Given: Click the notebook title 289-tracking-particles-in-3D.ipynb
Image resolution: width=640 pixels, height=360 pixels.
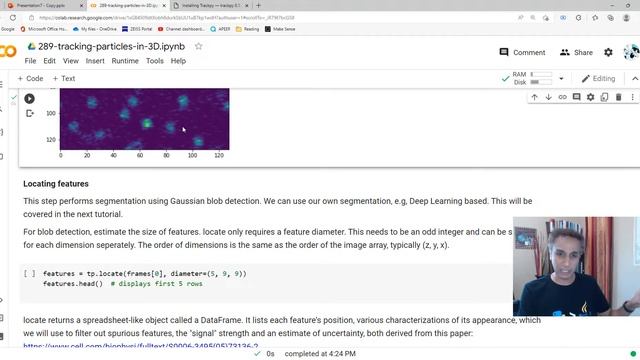Looking at the screenshot, I should [x=111, y=47].
